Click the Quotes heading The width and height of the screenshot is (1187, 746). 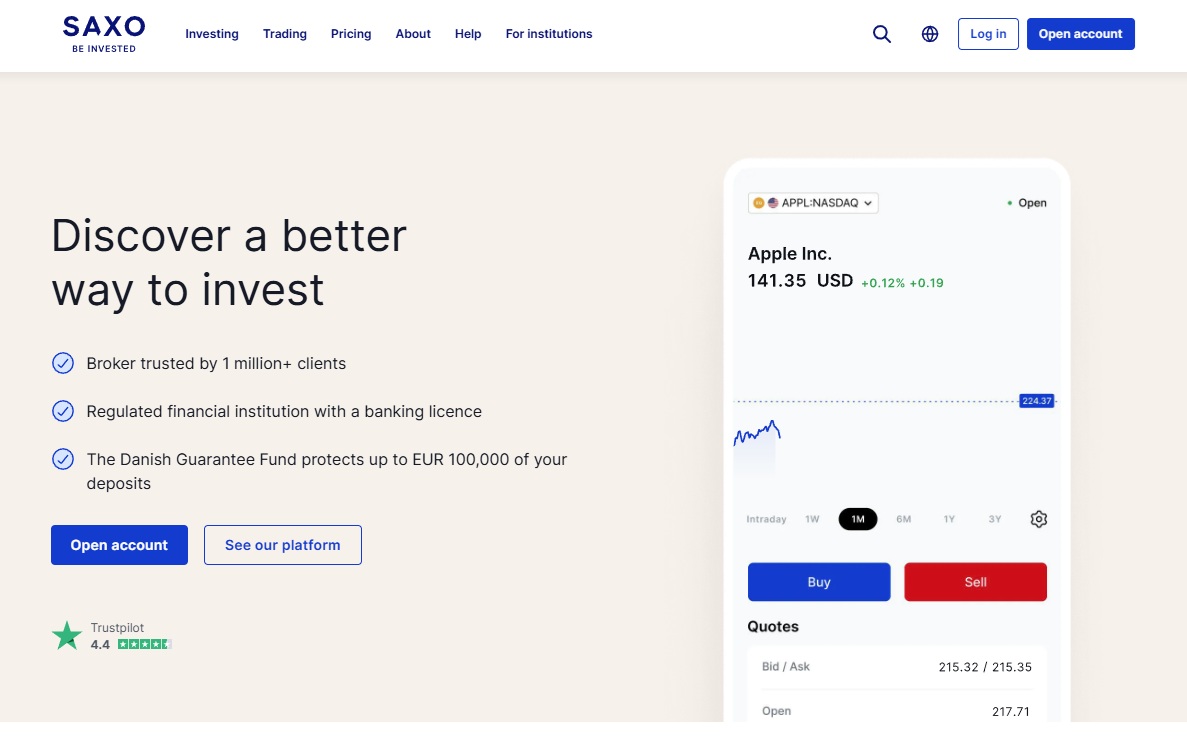pos(773,626)
